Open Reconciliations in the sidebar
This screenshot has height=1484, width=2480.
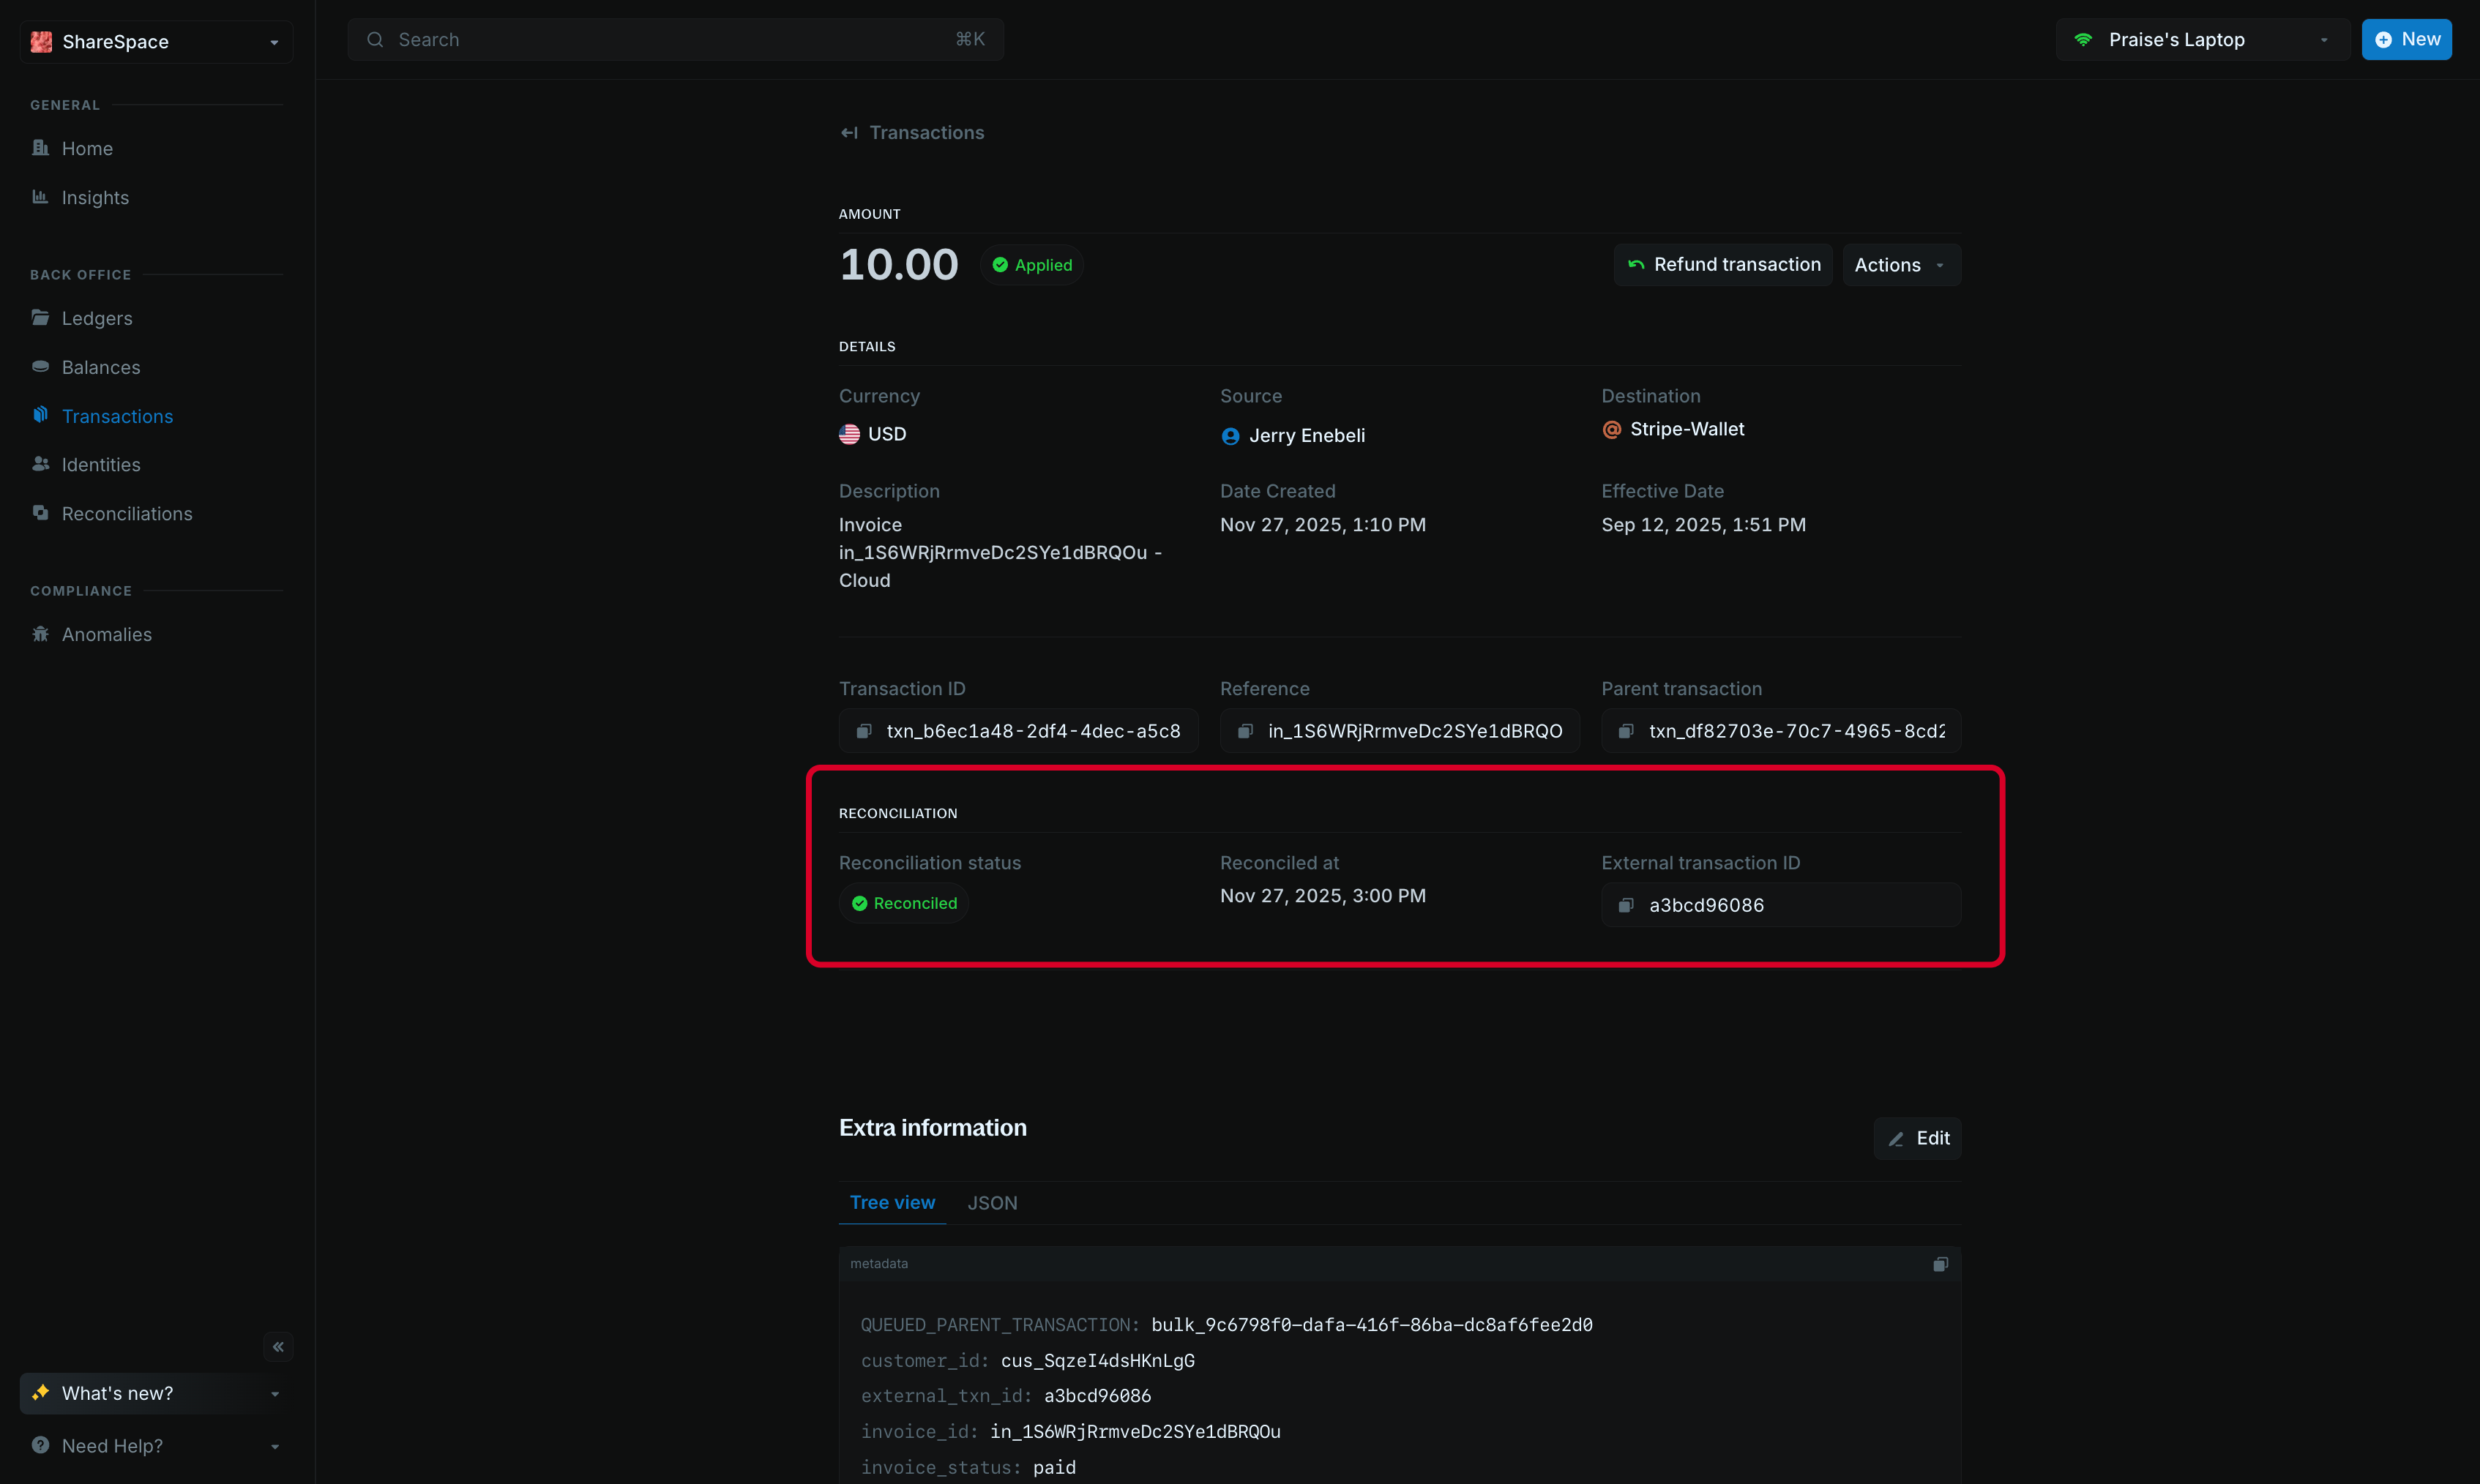pyautogui.click(x=127, y=514)
